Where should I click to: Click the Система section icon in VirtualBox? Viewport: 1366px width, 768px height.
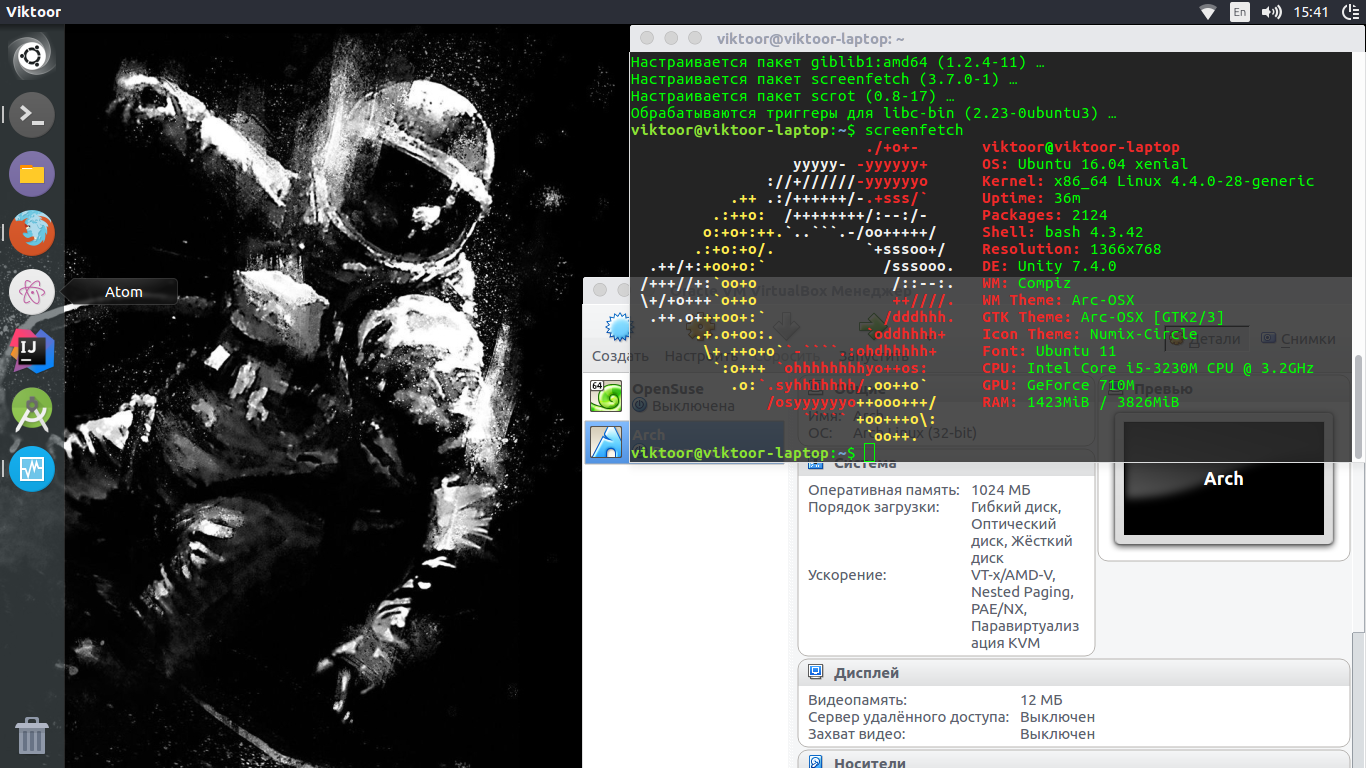(x=816, y=463)
